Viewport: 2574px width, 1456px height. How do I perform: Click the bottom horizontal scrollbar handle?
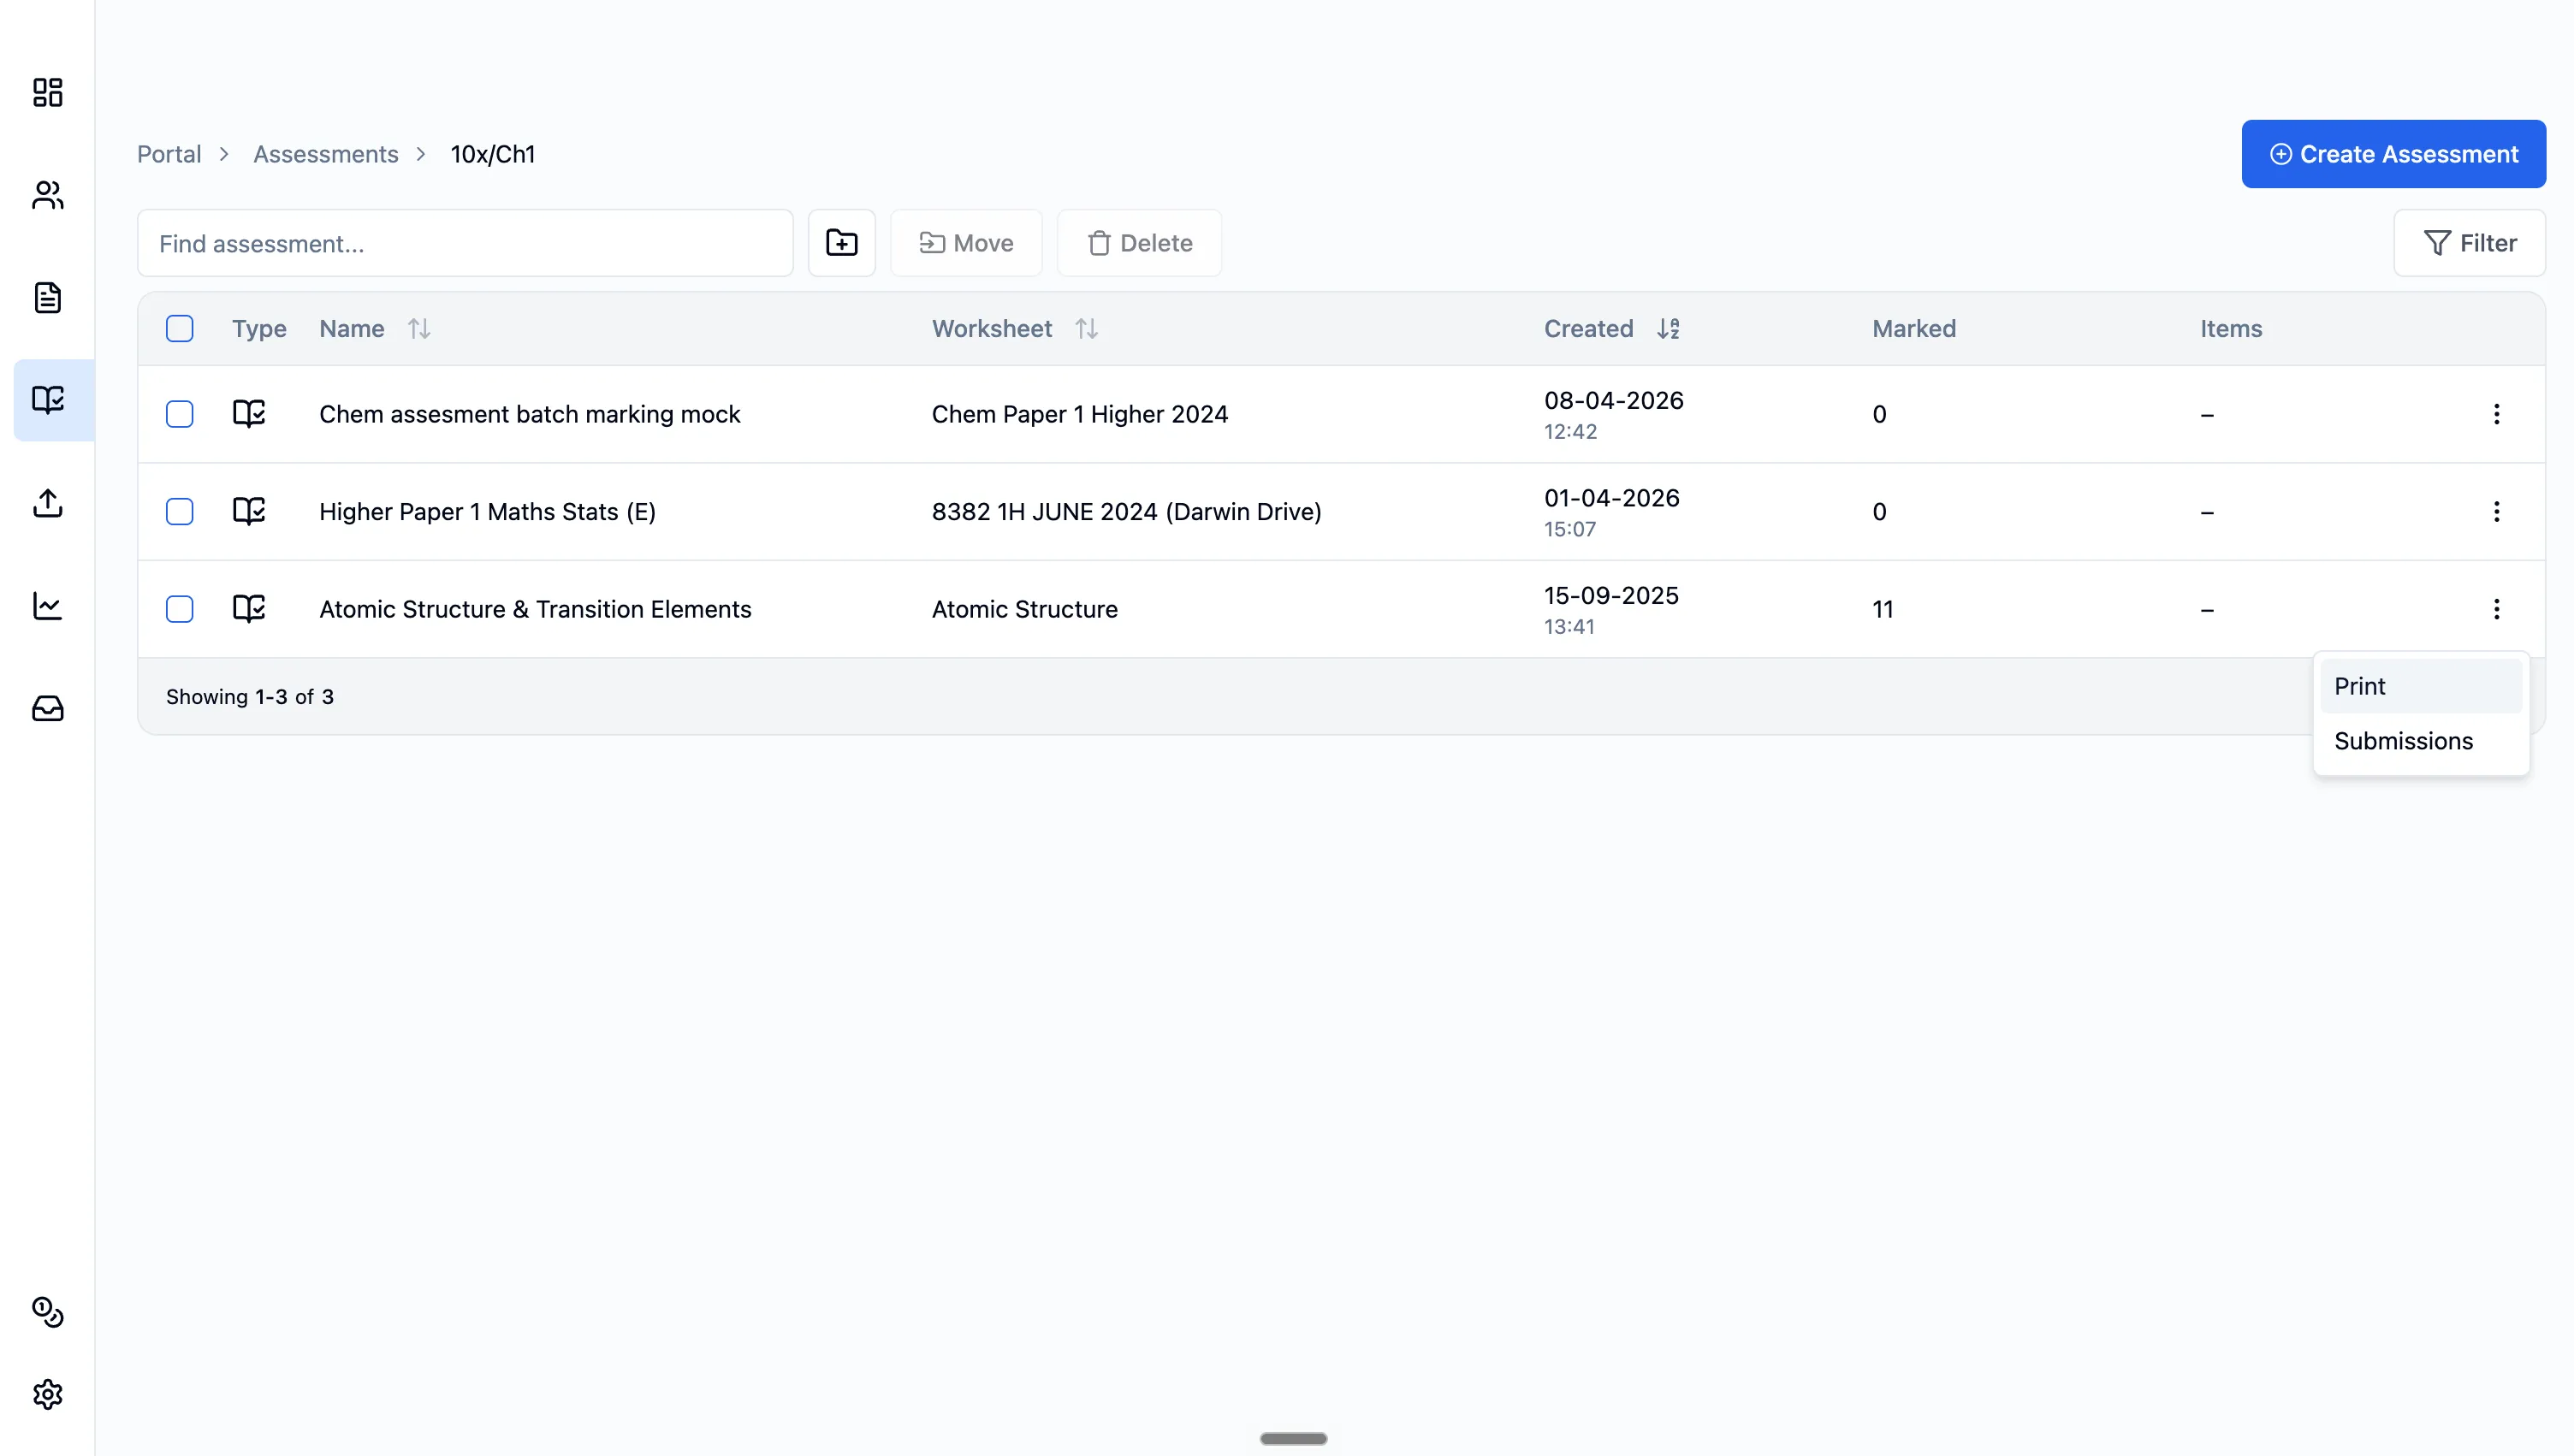(1293, 1438)
